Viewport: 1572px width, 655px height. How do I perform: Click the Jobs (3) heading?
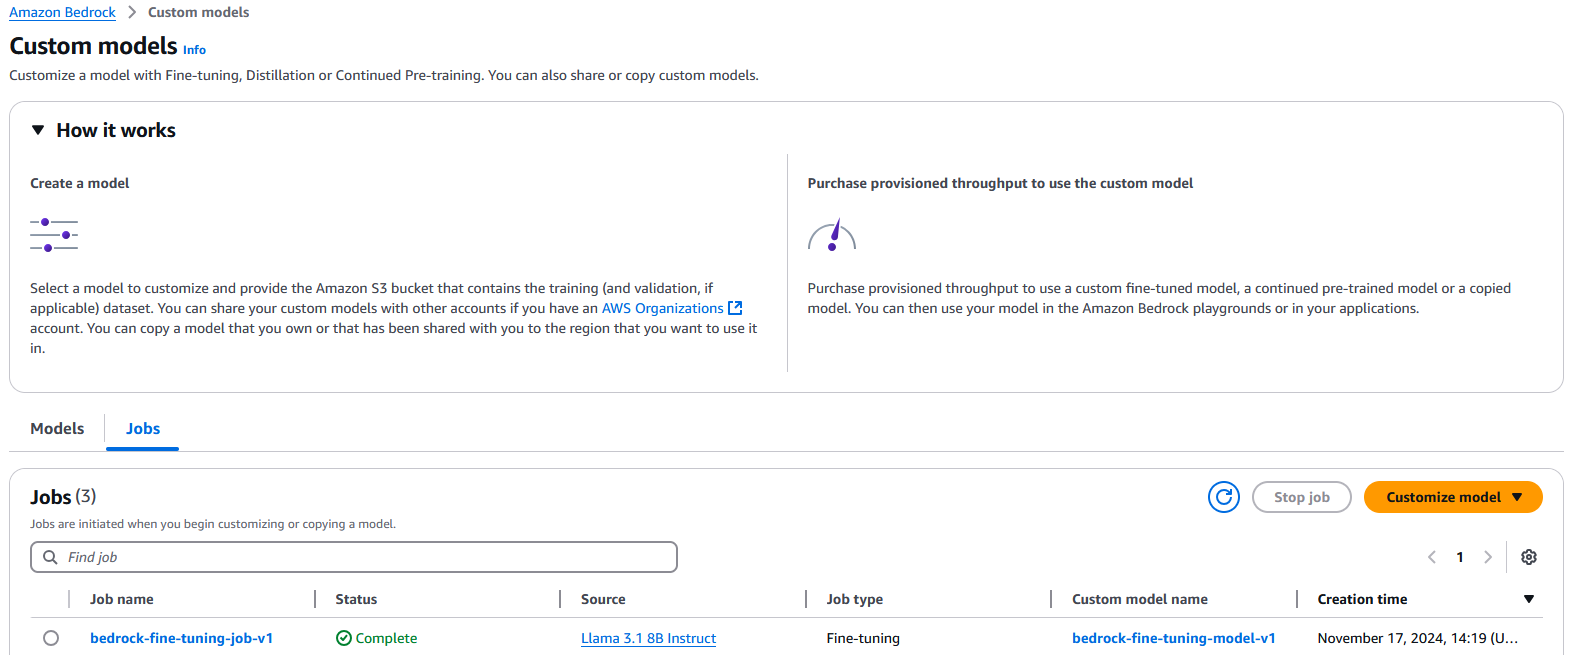[x=63, y=497]
